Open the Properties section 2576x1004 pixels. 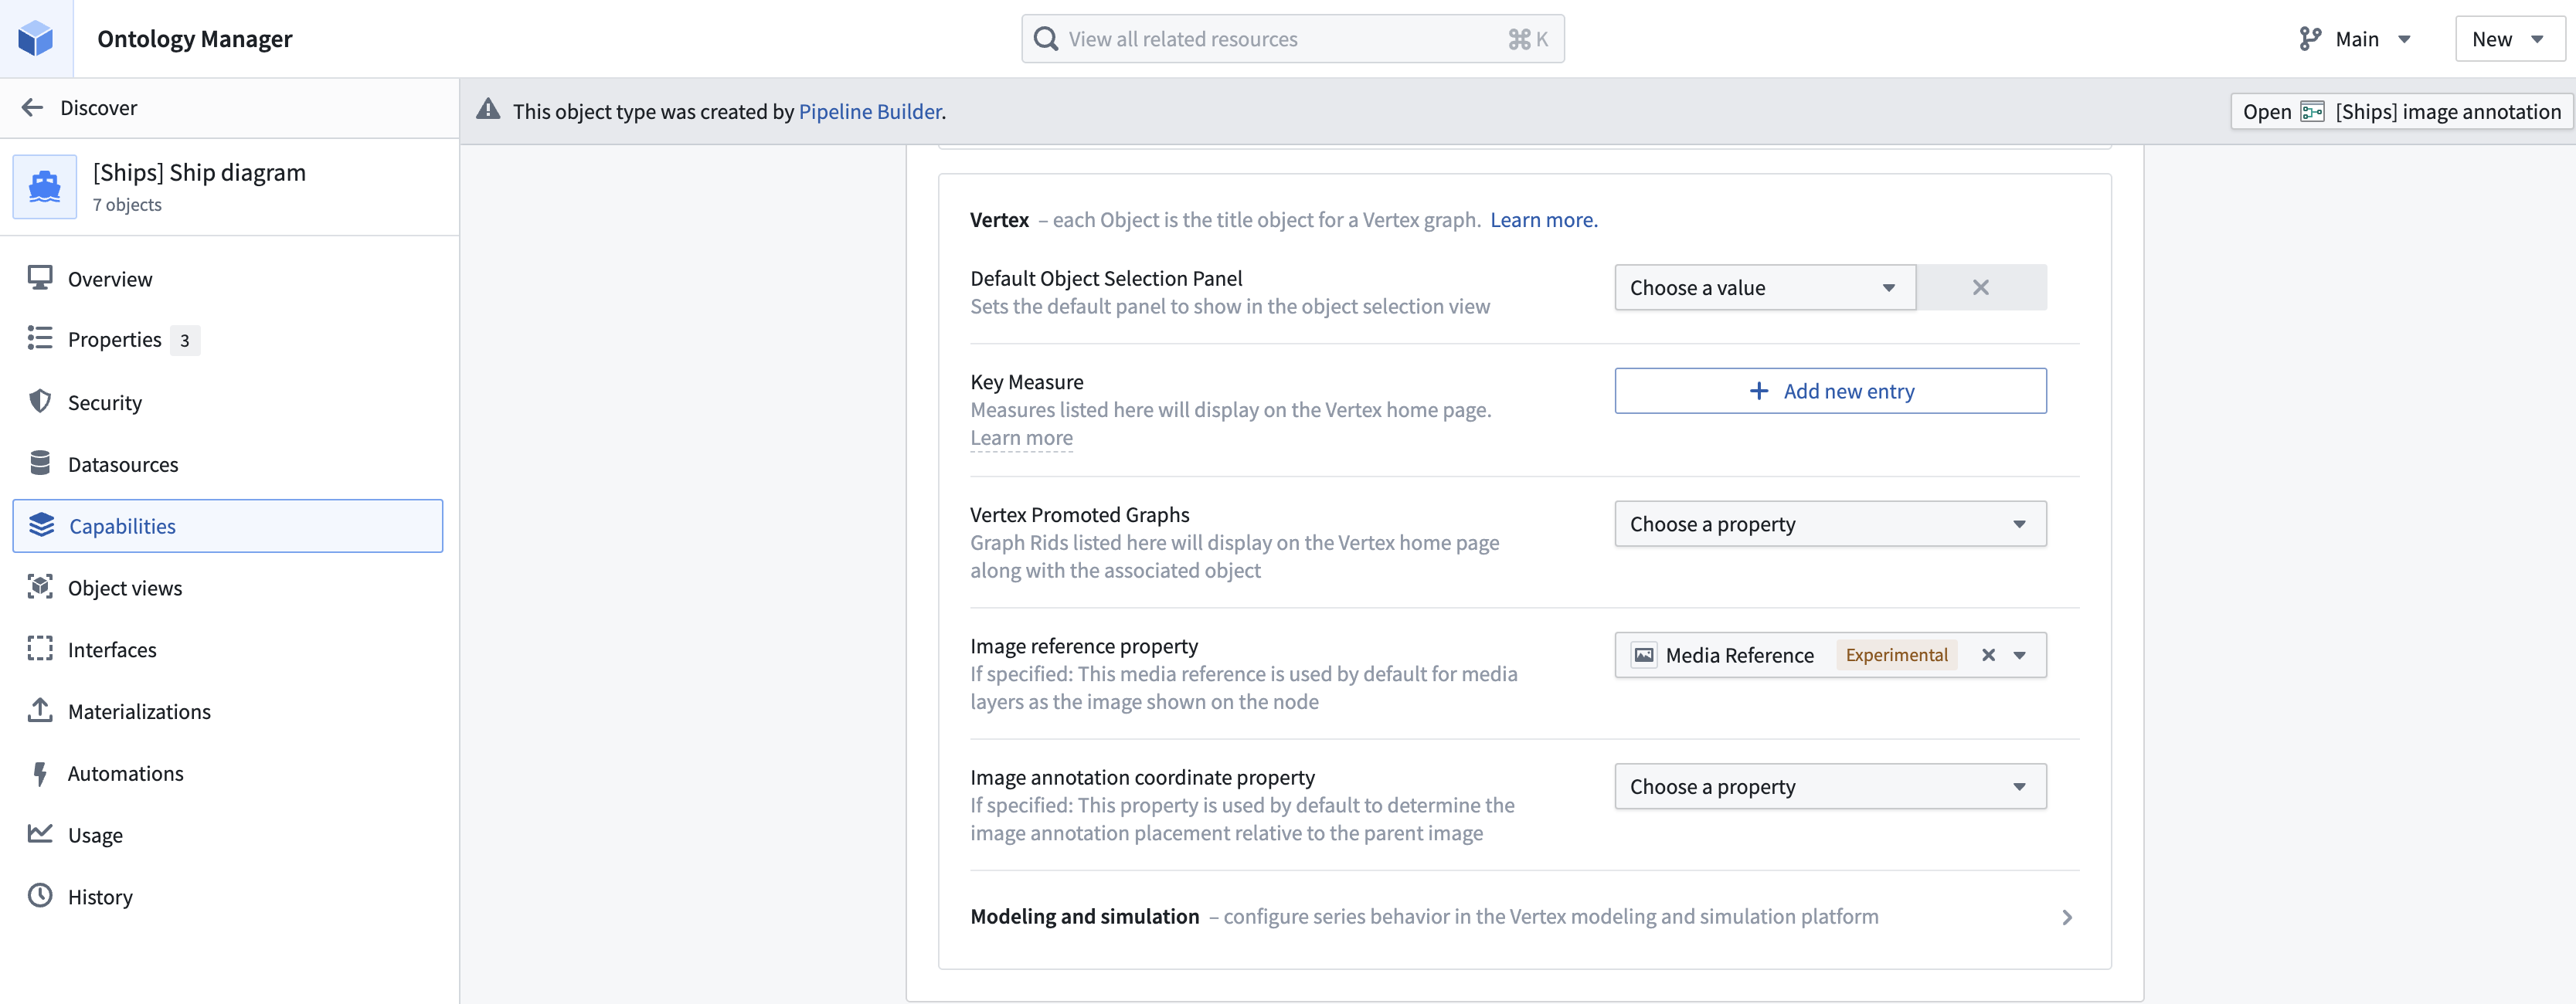tap(228, 340)
